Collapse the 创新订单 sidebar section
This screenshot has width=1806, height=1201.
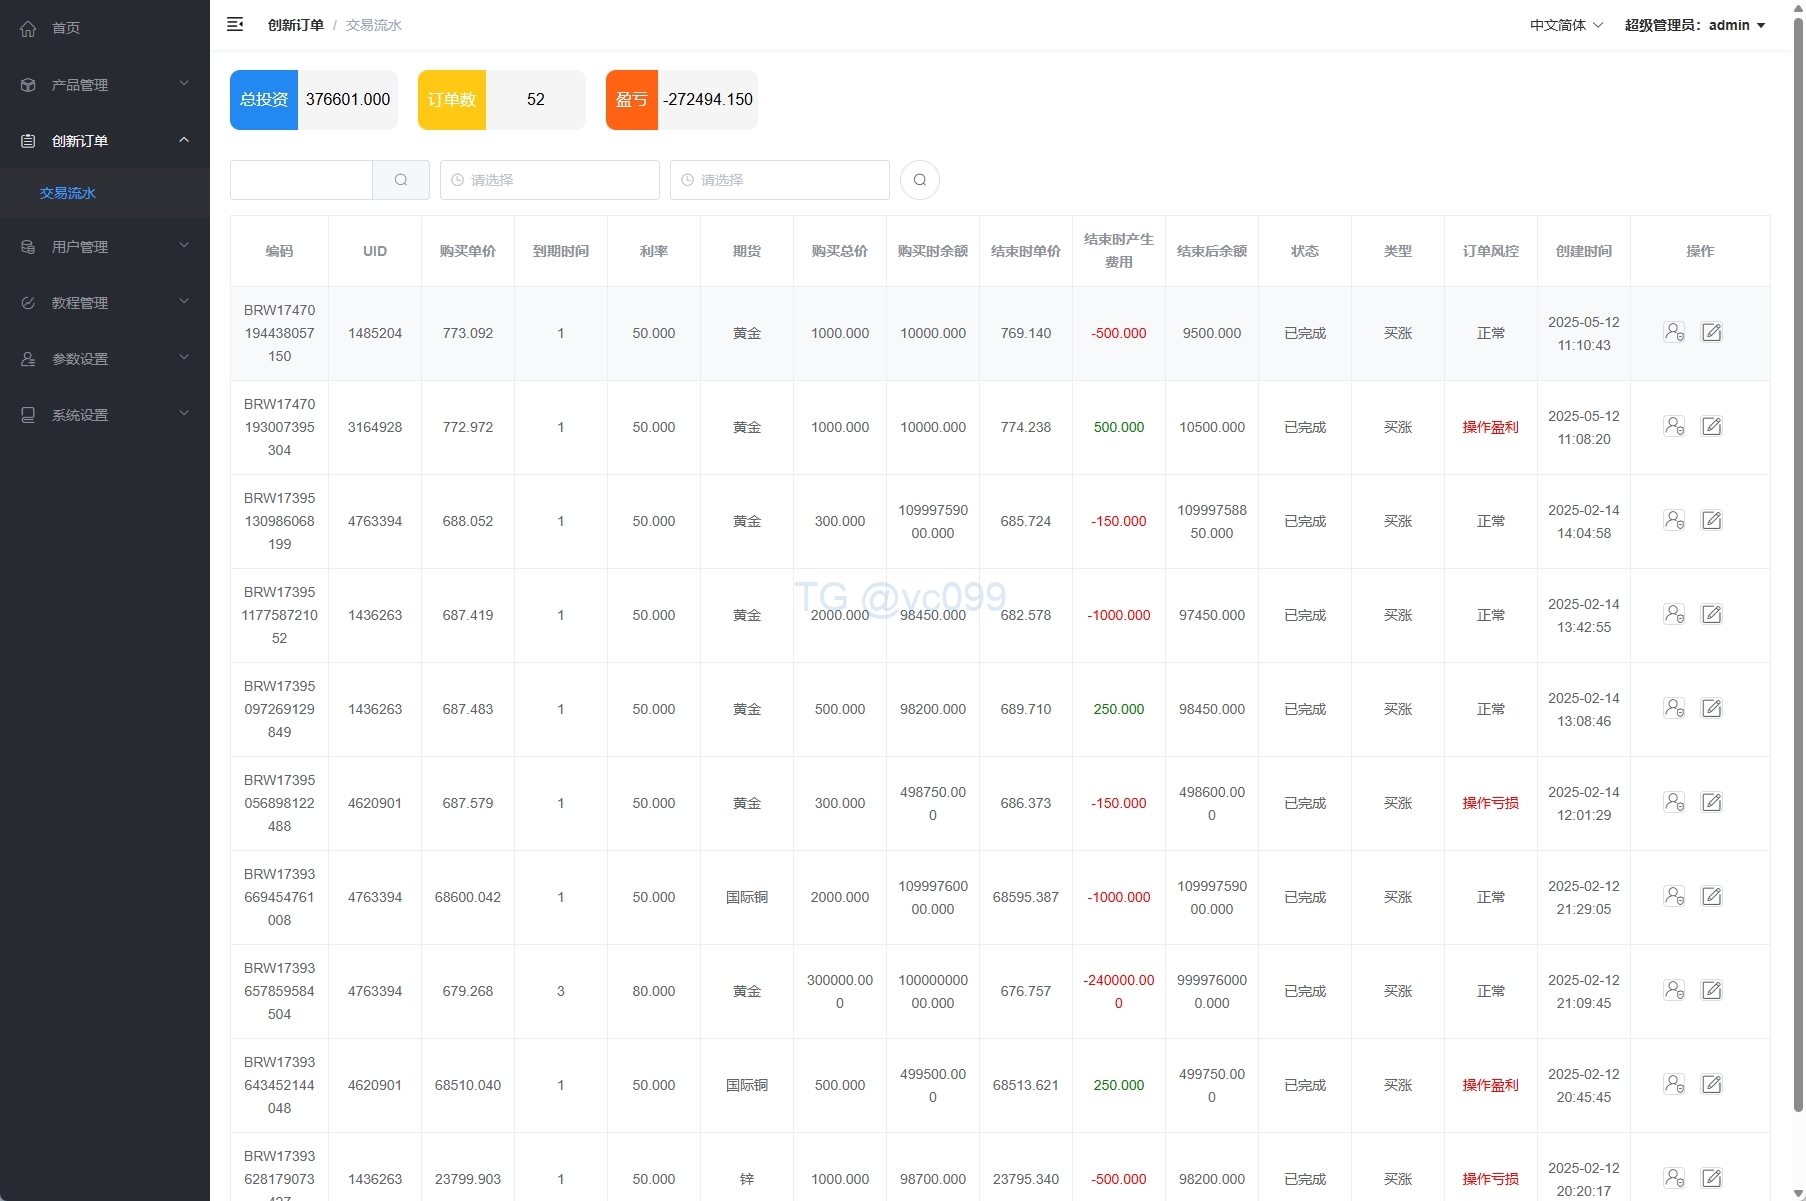(104, 141)
